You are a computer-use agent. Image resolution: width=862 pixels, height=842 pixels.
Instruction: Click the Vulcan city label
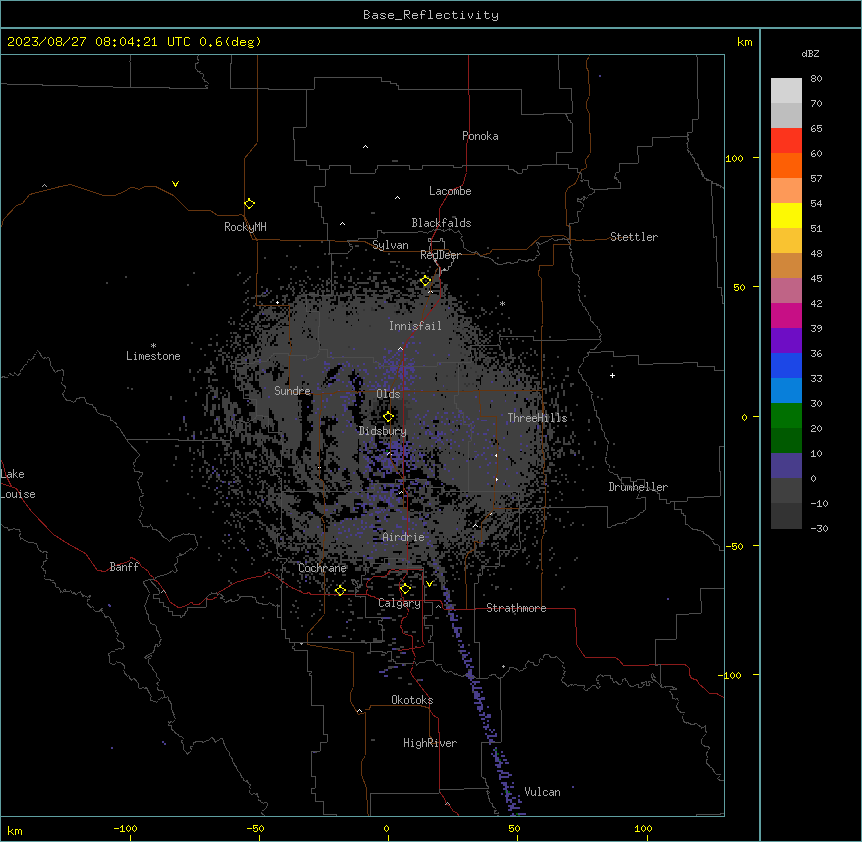point(543,792)
